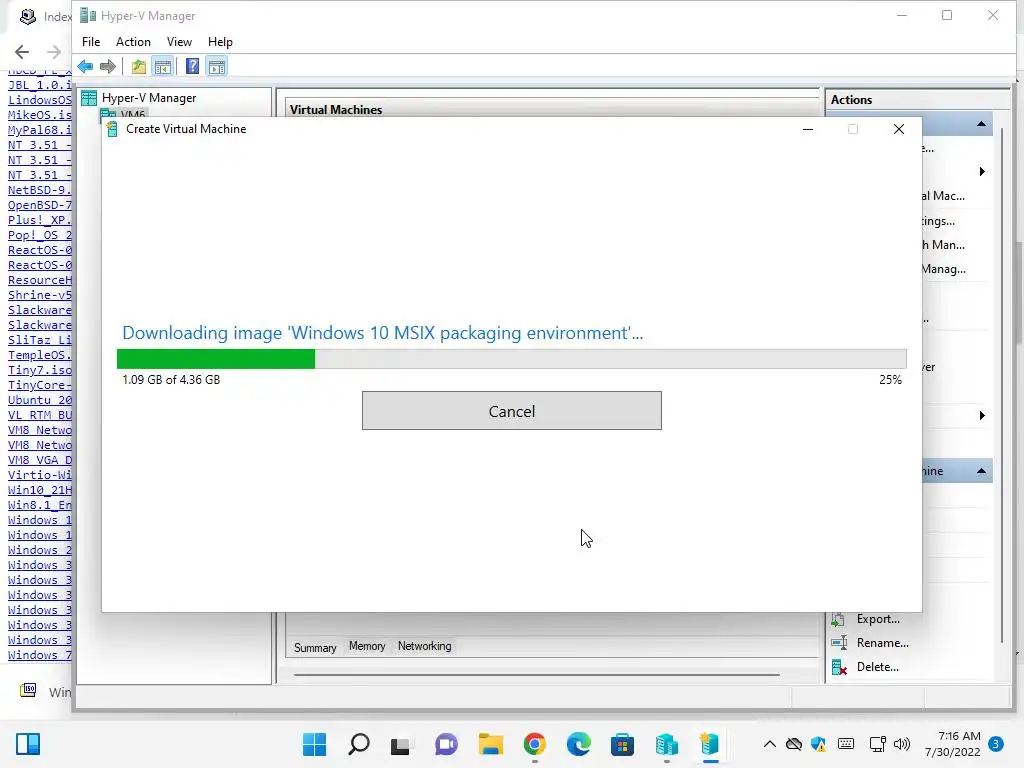Open Windows Security tray icon
1024x768 pixels.
tap(818, 744)
